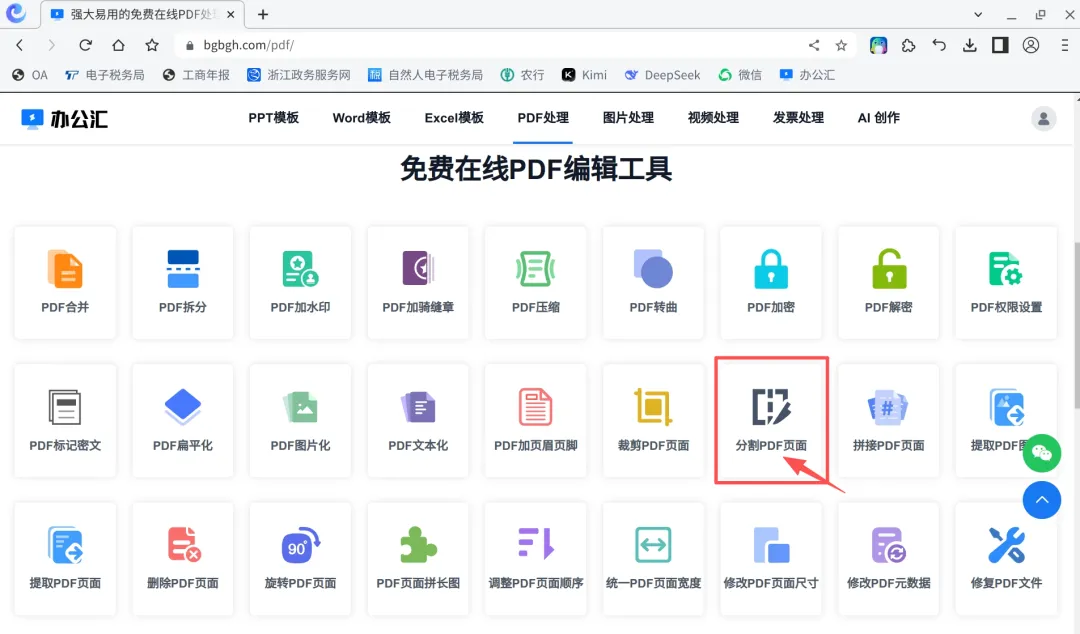The width and height of the screenshot is (1080, 634).
Task: Open the 办公汇 bookmark in bookmarks bar
Action: tap(807, 75)
